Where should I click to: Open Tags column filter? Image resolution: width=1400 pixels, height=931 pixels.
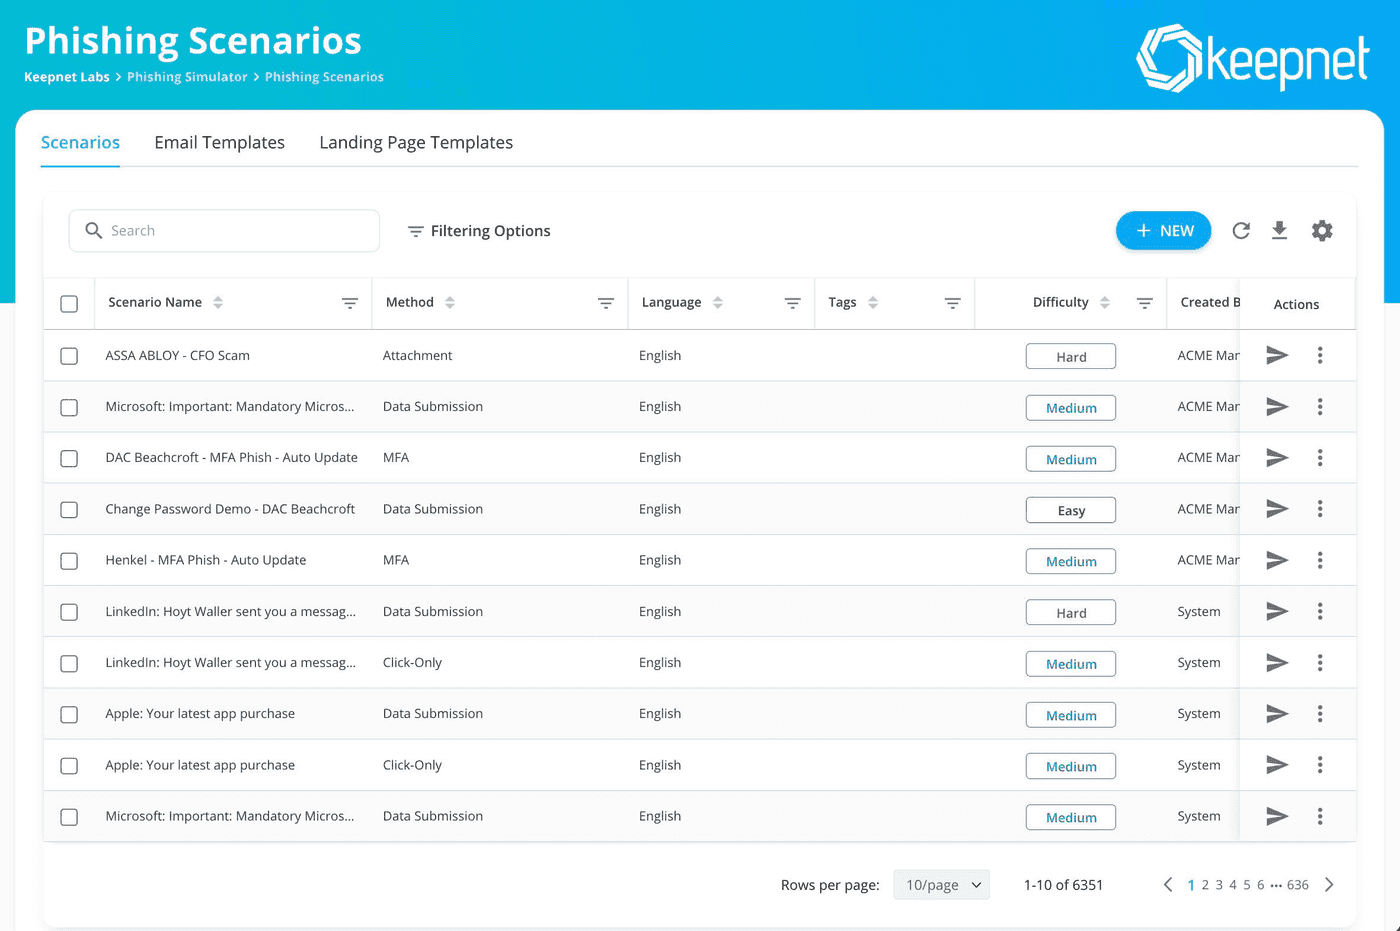click(x=953, y=303)
